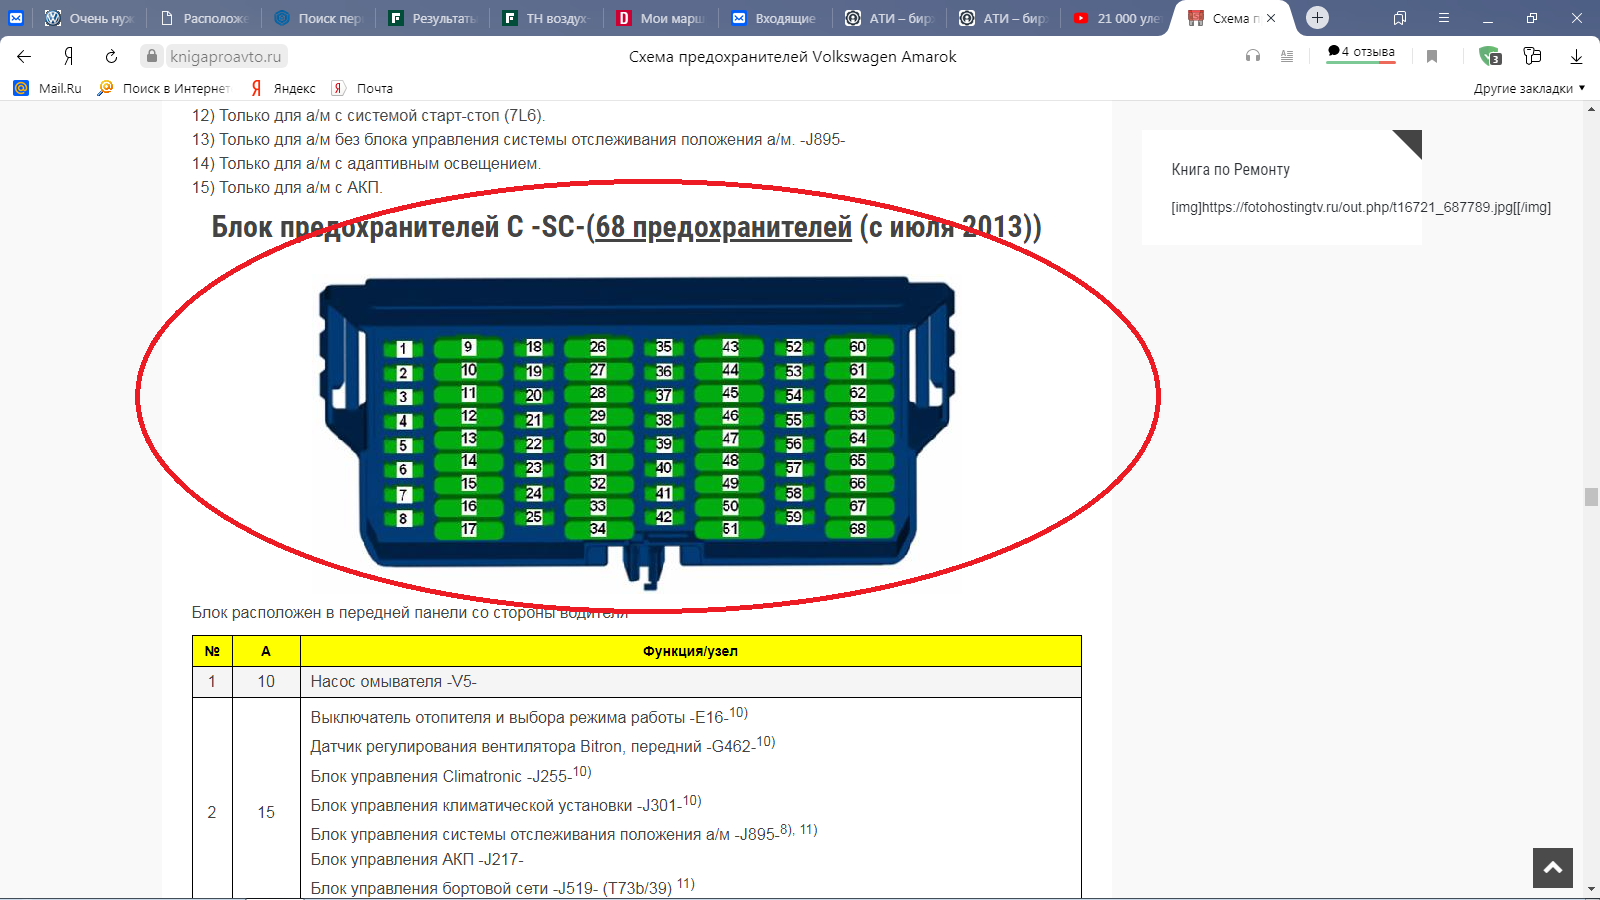Screen dimensions: 1600x900
Task: Click the Блок управления Climatronic -J255- line
Action: [451, 775]
